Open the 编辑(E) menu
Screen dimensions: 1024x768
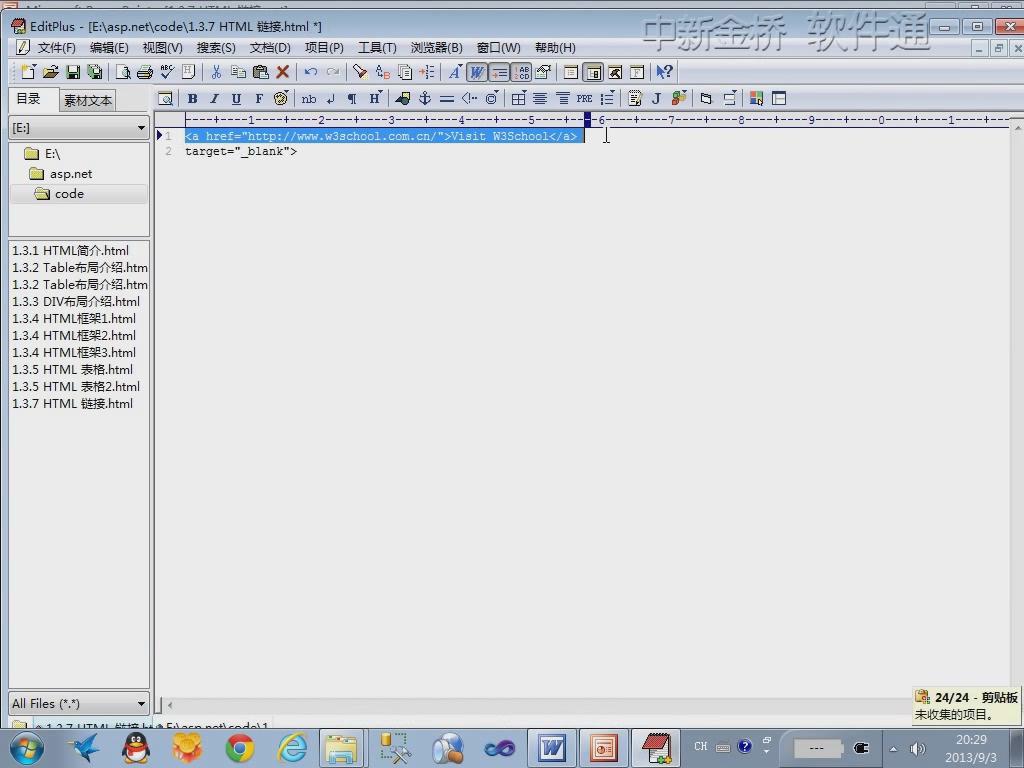(109, 48)
